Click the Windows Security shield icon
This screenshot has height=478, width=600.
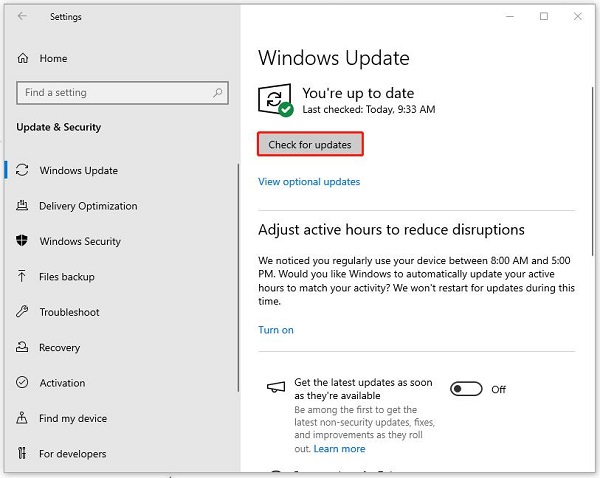22,241
